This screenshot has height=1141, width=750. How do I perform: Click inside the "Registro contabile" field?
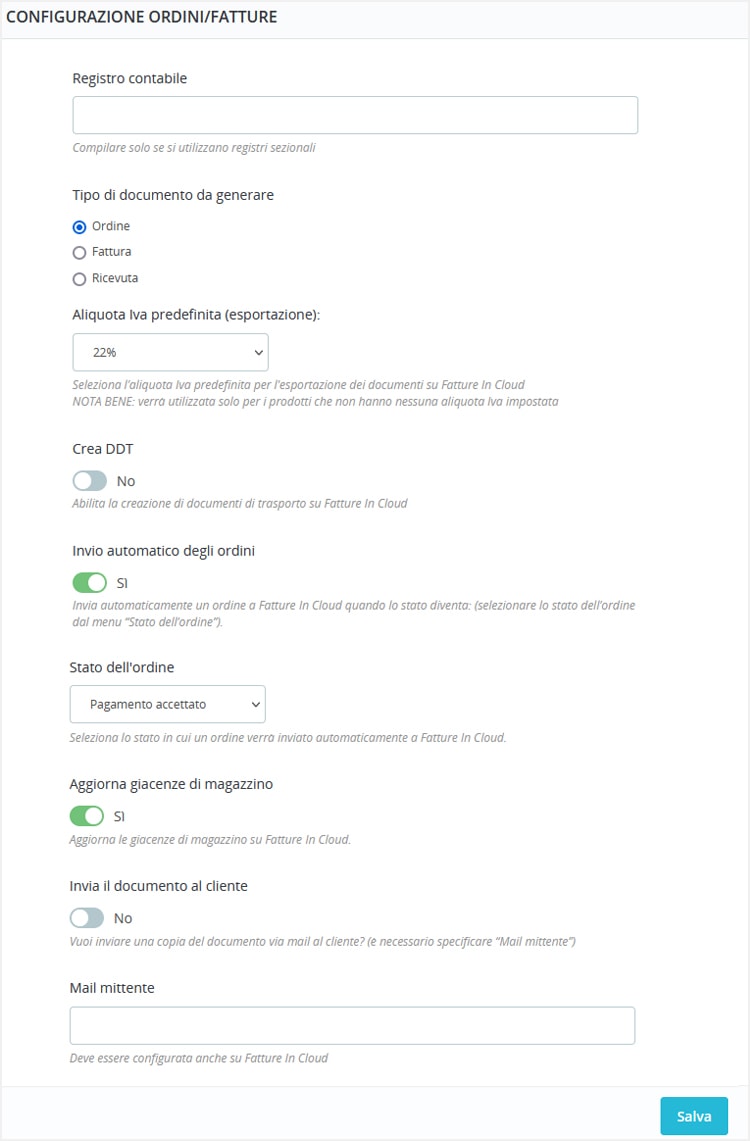[x=354, y=114]
